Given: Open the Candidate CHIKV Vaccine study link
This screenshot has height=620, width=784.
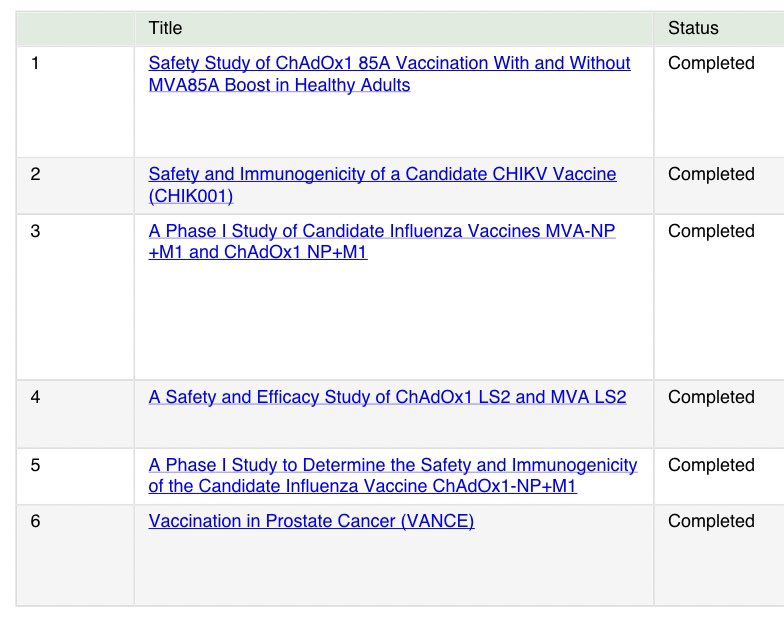Looking at the screenshot, I should [x=382, y=185].
